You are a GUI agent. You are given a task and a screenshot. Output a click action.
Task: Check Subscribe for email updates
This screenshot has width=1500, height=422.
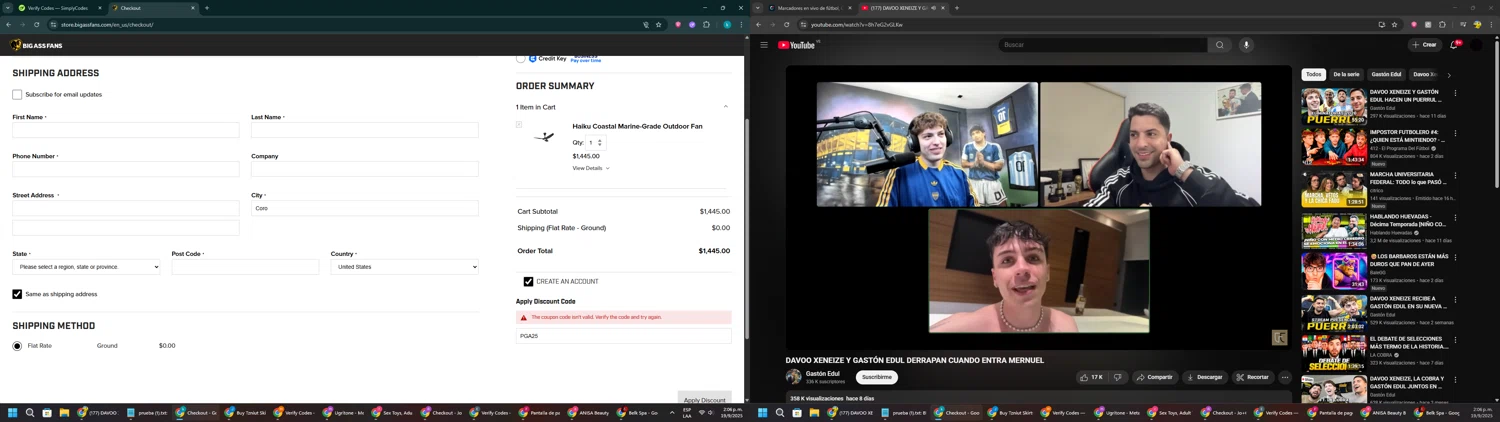[17, 95]
